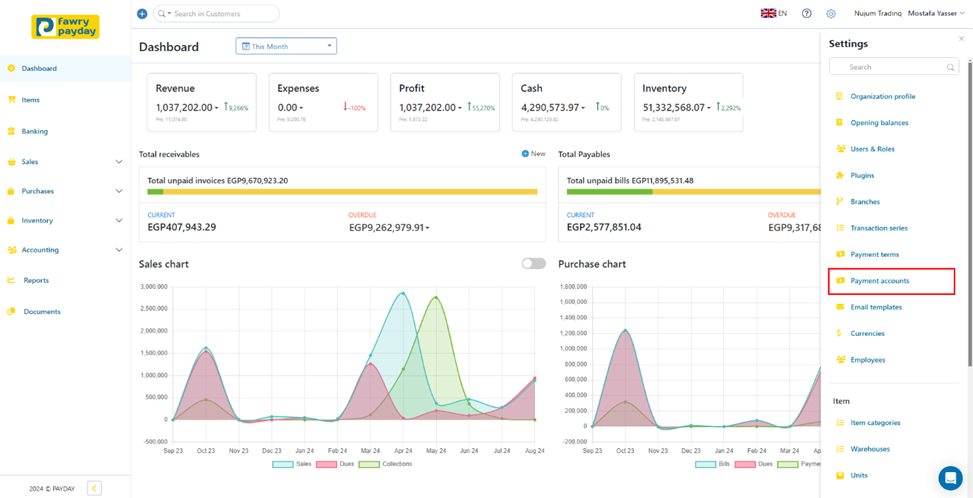
Task: Open the help question mark icon
Action: pos(807,14)
